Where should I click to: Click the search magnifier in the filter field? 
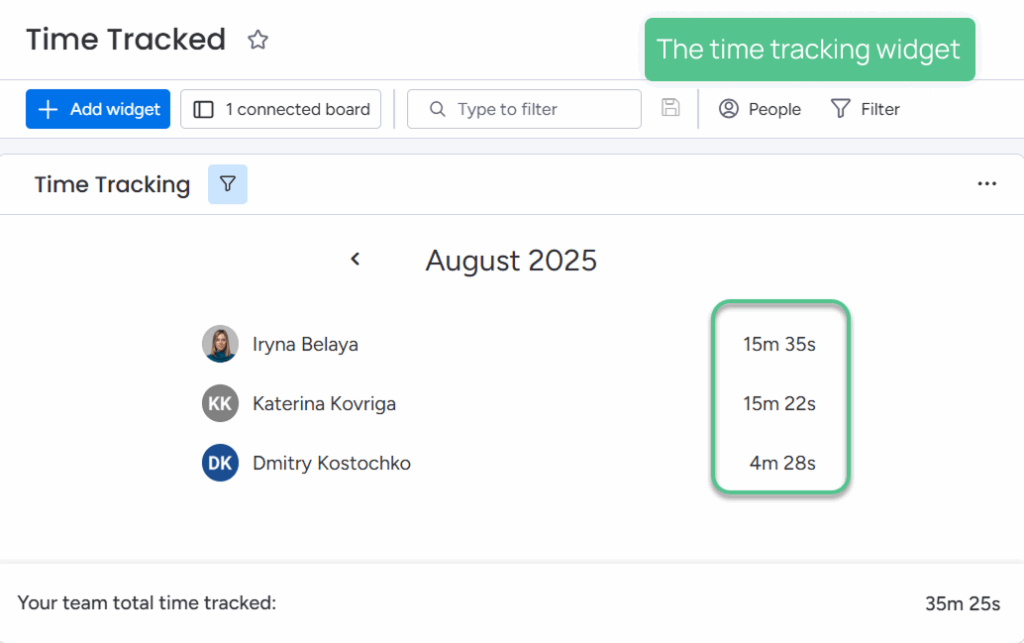(x=437, y=108)
